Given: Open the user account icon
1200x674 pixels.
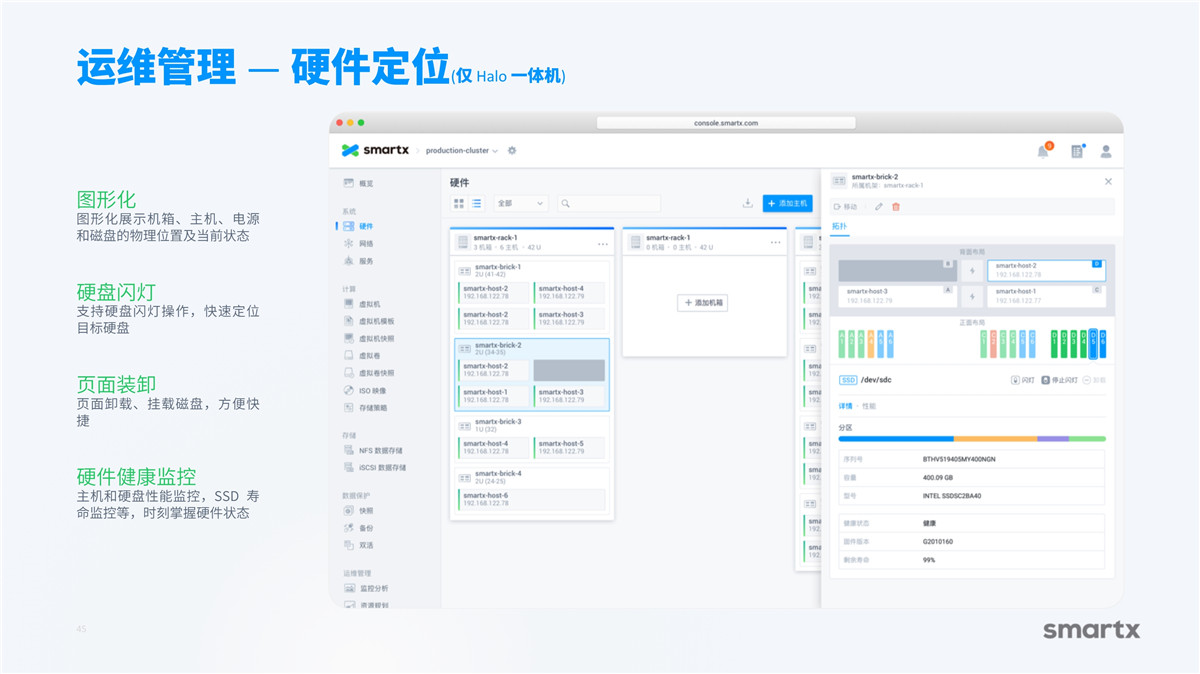Looking at the screenshot, I should click(1106, 151).
